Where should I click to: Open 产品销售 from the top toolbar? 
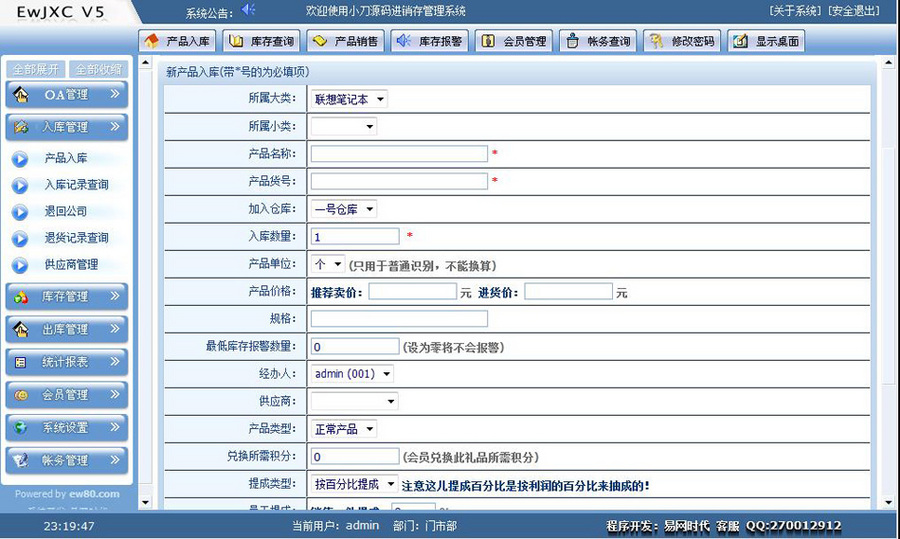tap(346, 41)
